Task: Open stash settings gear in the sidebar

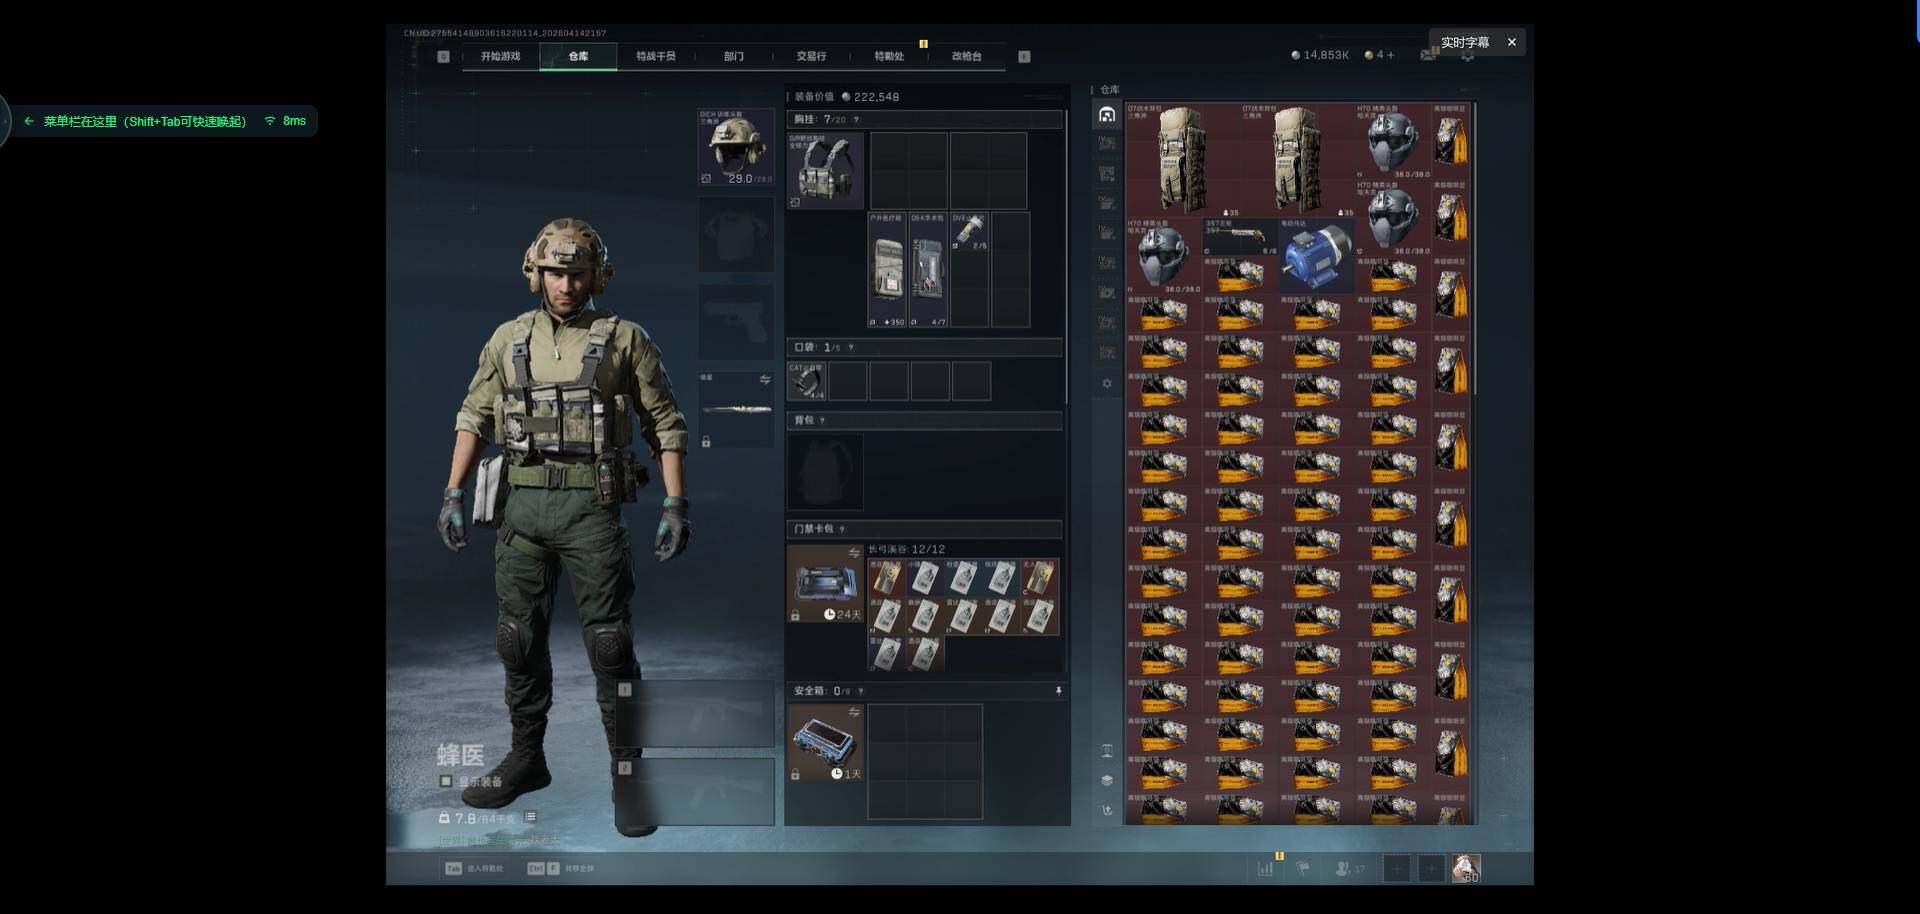Action: click(1107, 383)
